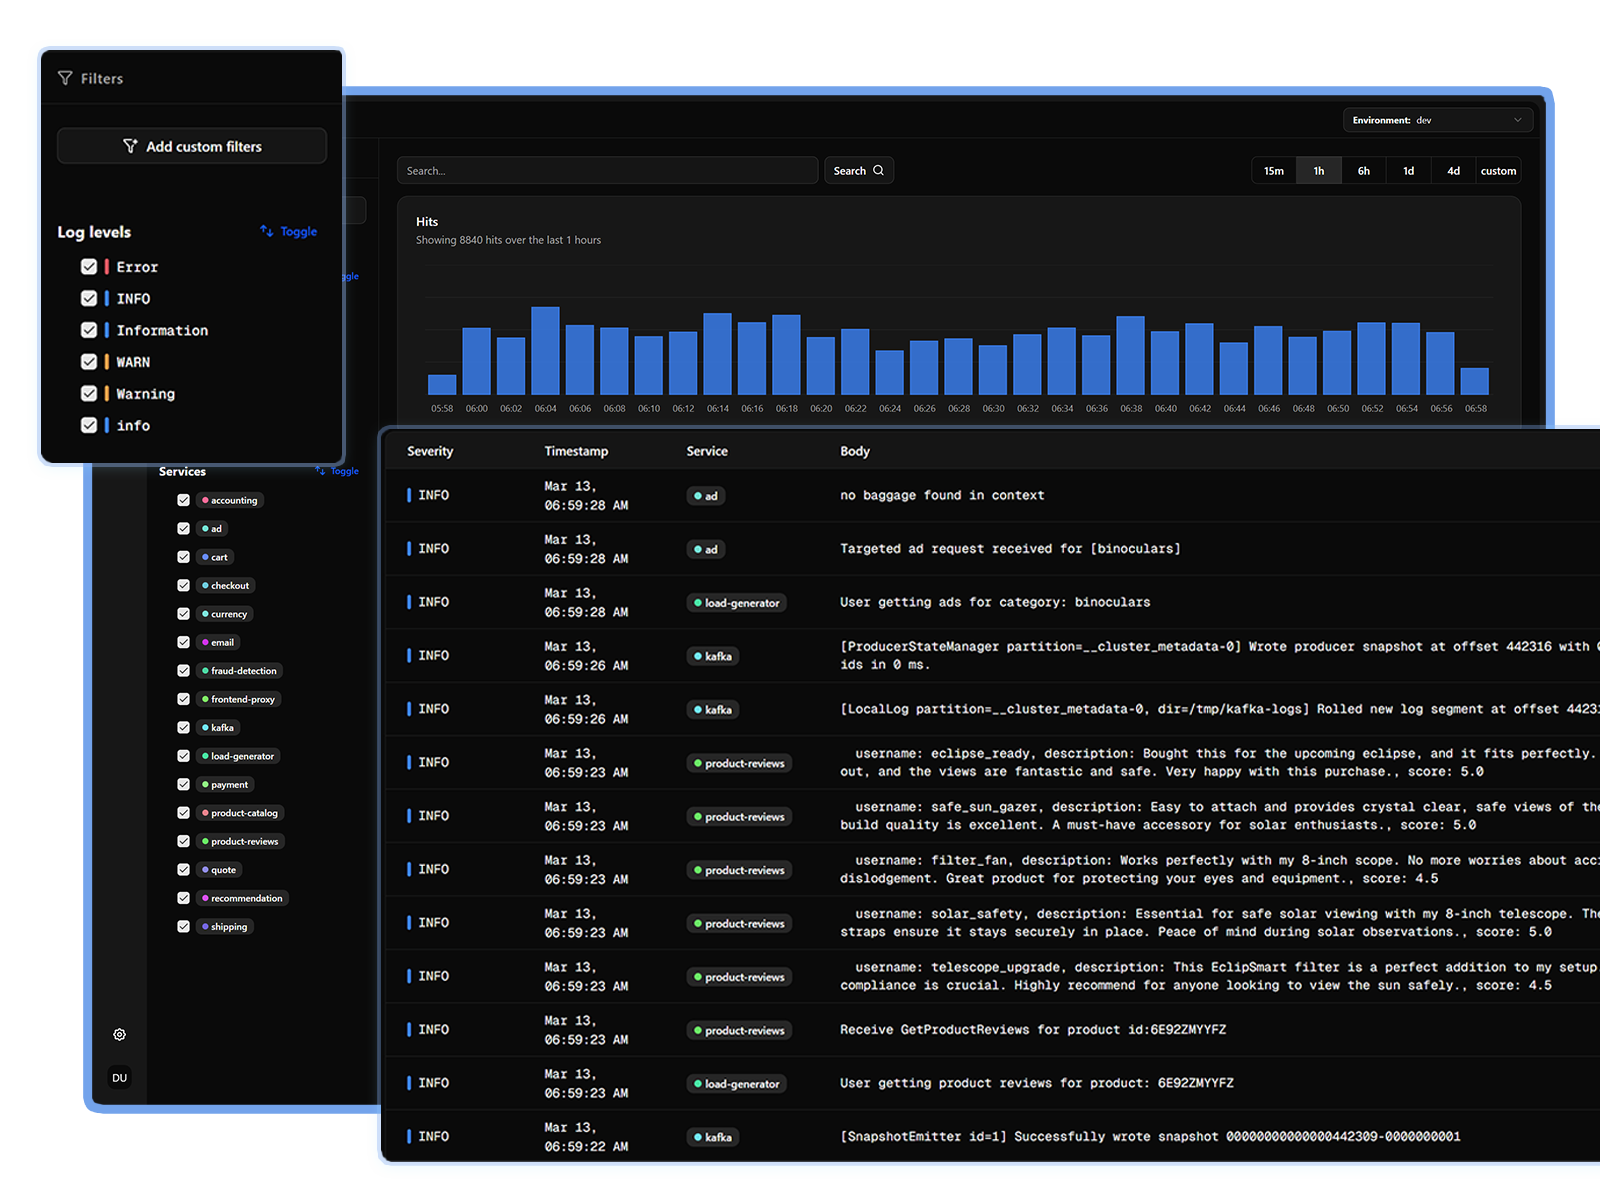
Task: Click the kafka service badge in first kafka row
Action: point(712,657)
